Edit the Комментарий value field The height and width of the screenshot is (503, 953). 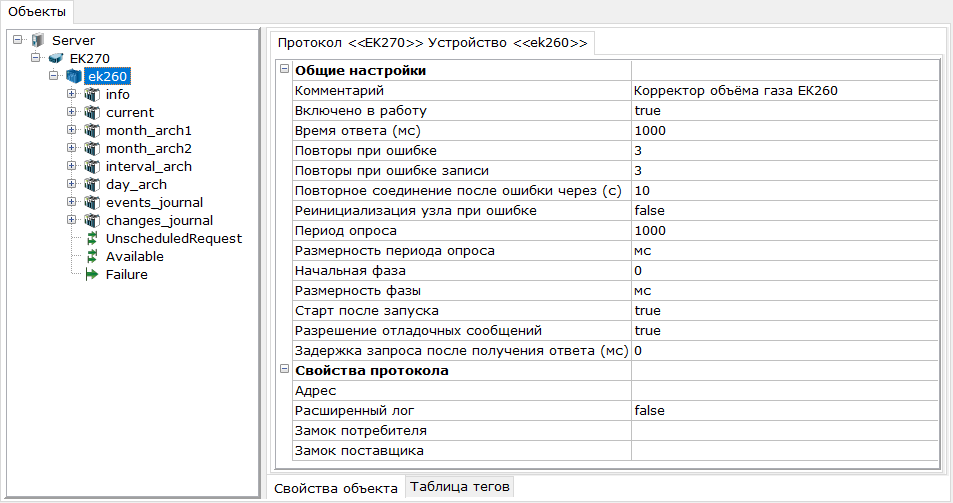coord(785,91)
